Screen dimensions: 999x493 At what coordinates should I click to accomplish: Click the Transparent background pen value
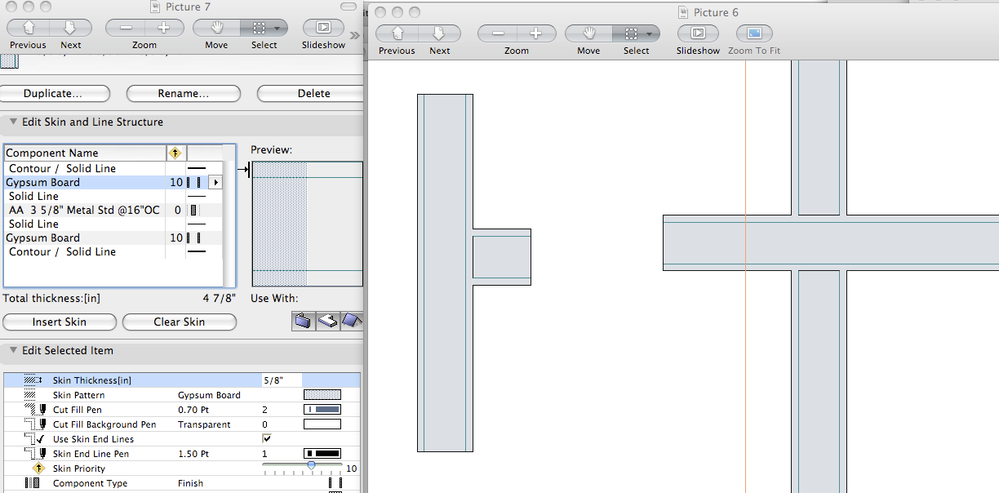pyautogui.click(x=204, y=424)
